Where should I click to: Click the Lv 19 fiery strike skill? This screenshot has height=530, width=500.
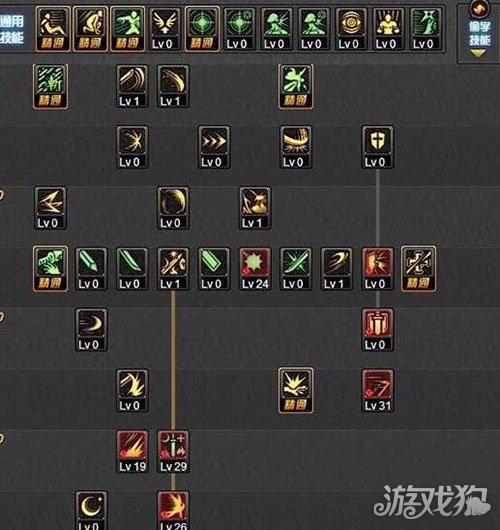click(x=132, y=452)
